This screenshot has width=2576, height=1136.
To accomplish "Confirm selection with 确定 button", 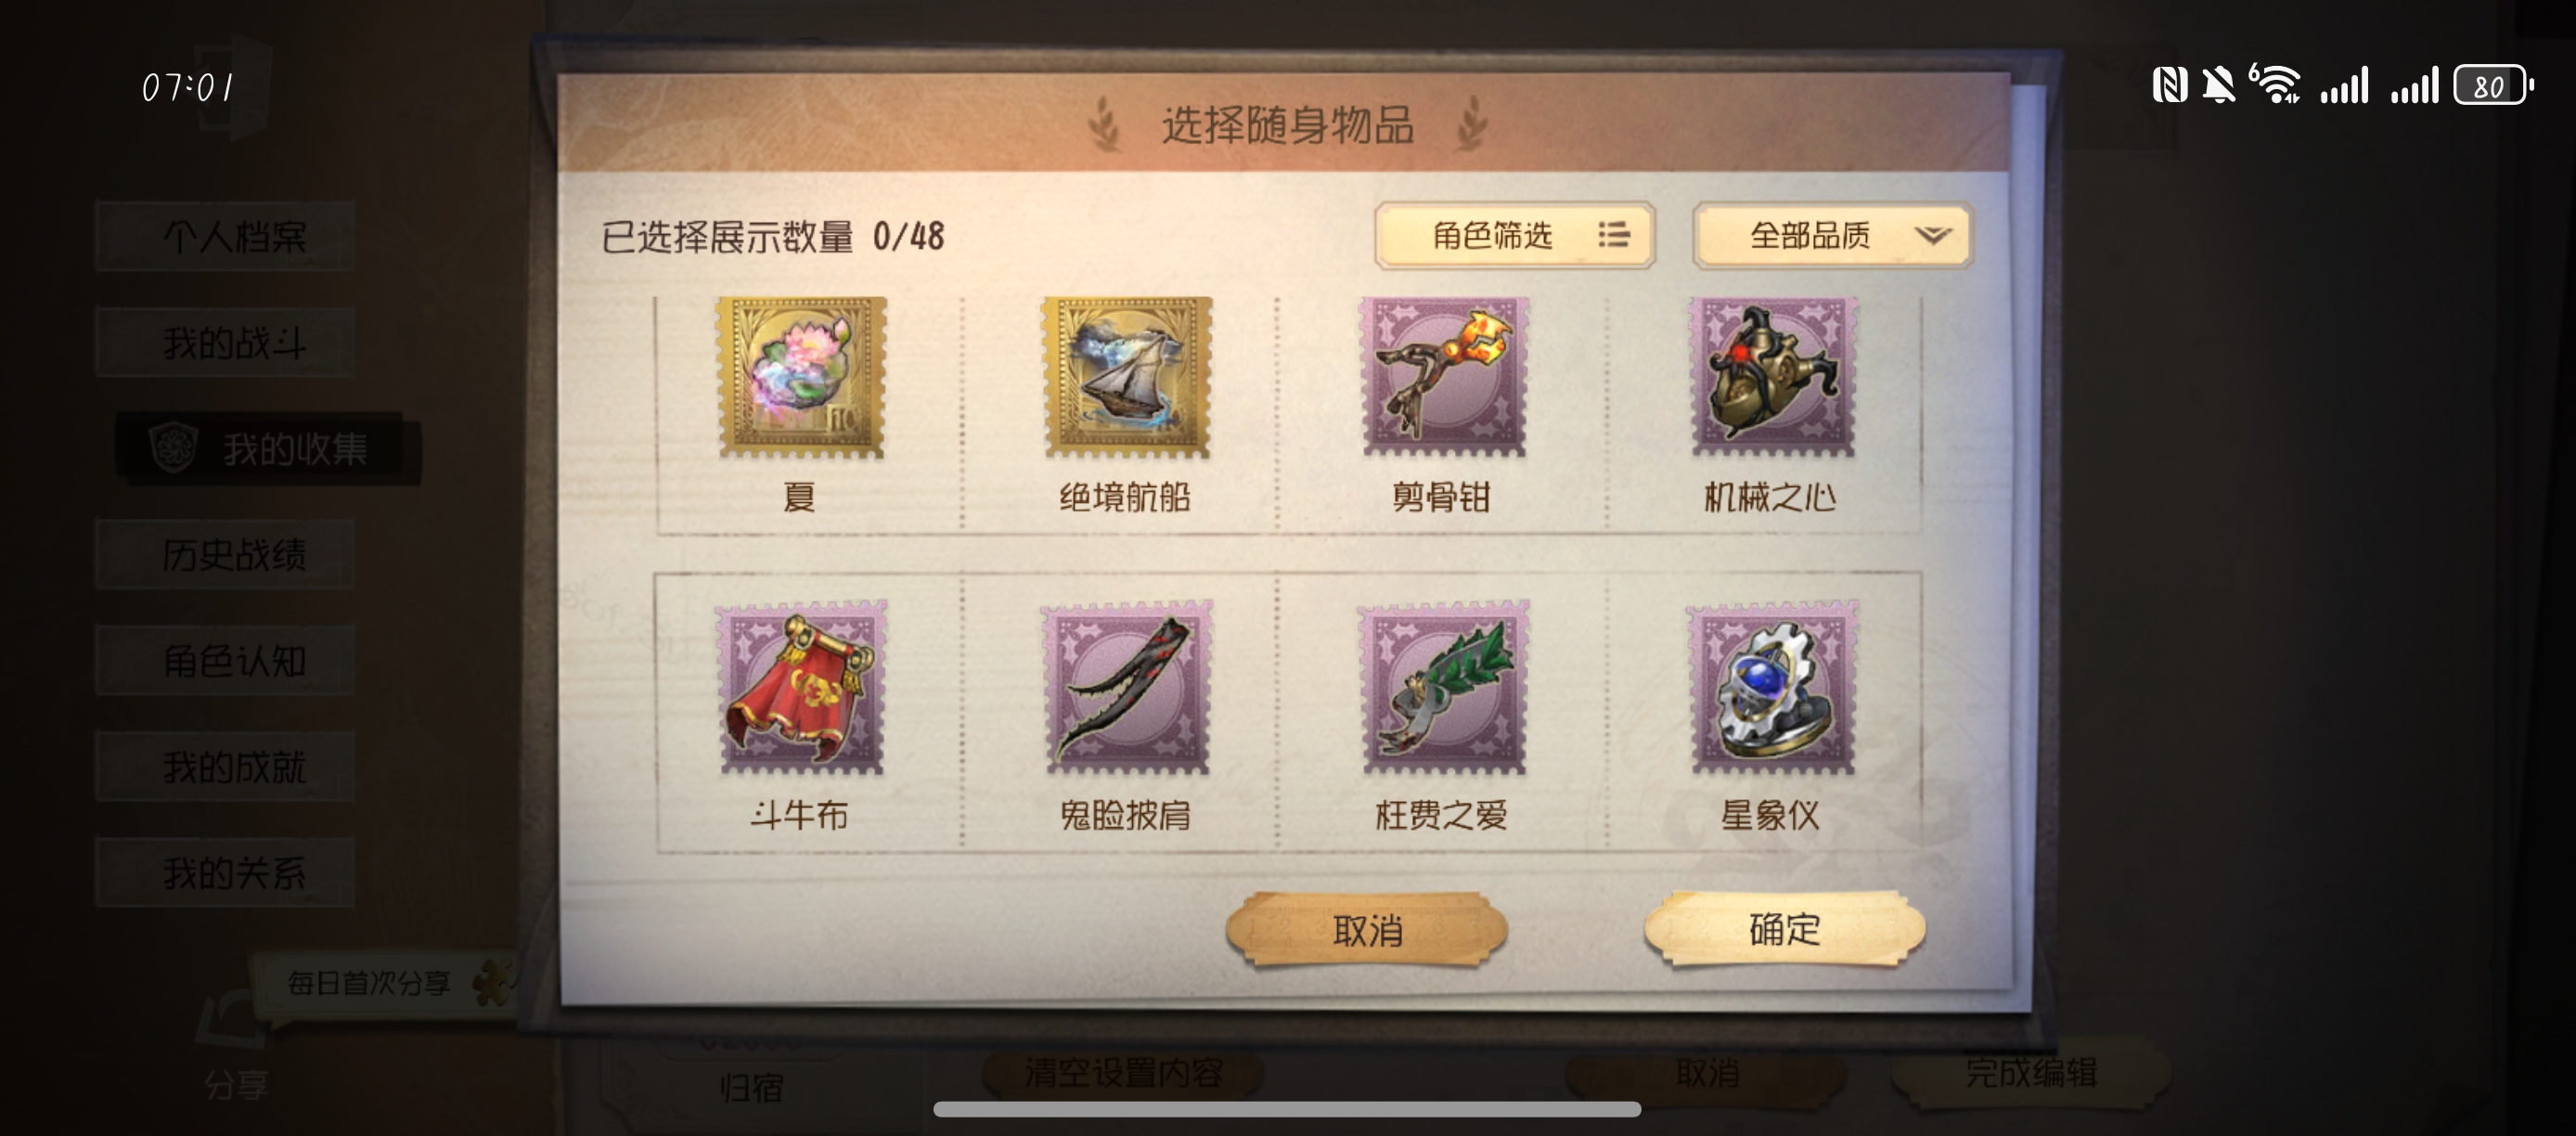I will tap(1784, 930).
